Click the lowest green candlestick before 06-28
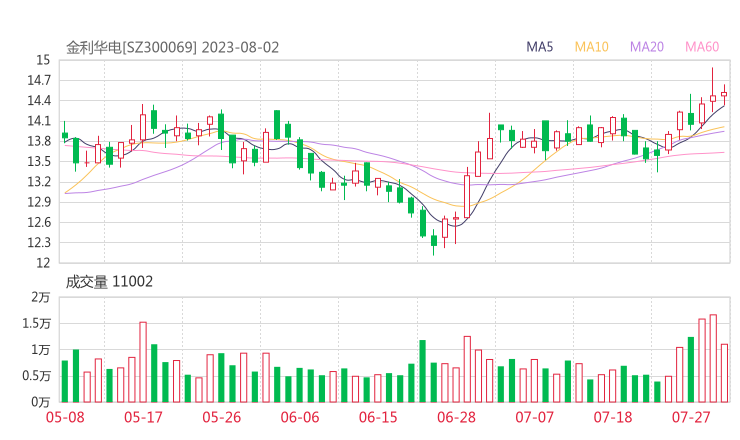 434,242
